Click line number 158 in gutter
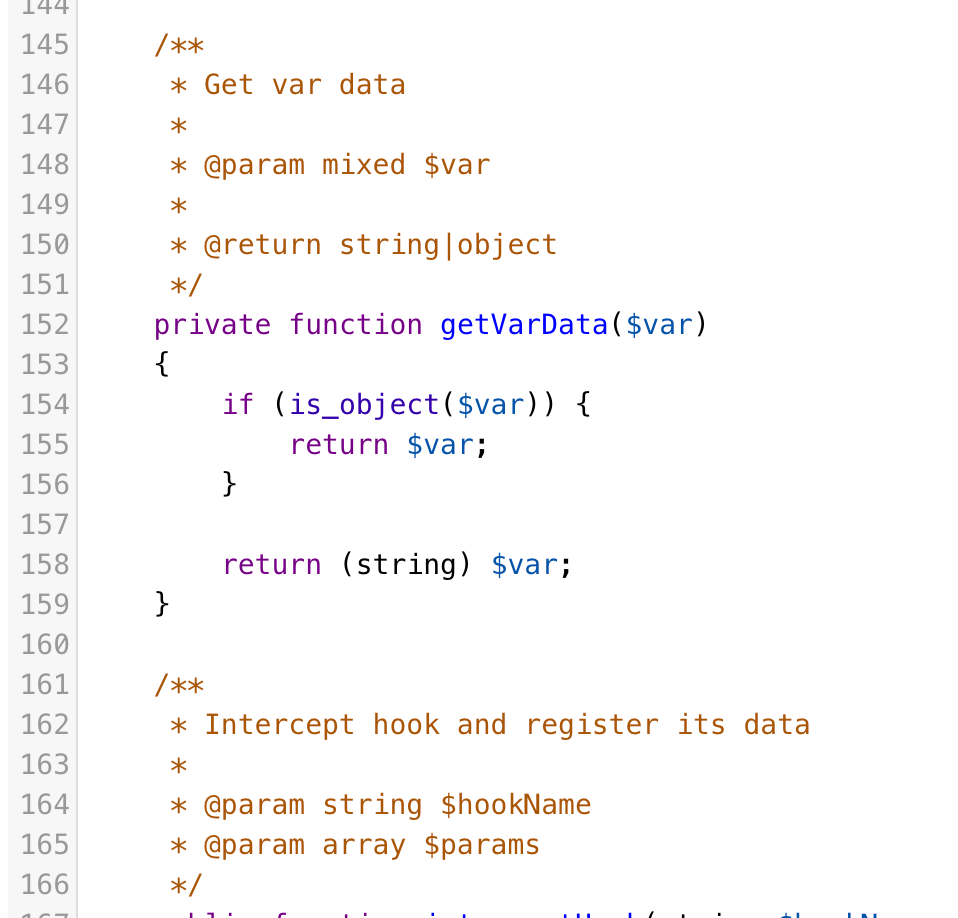 coord(45,564)
